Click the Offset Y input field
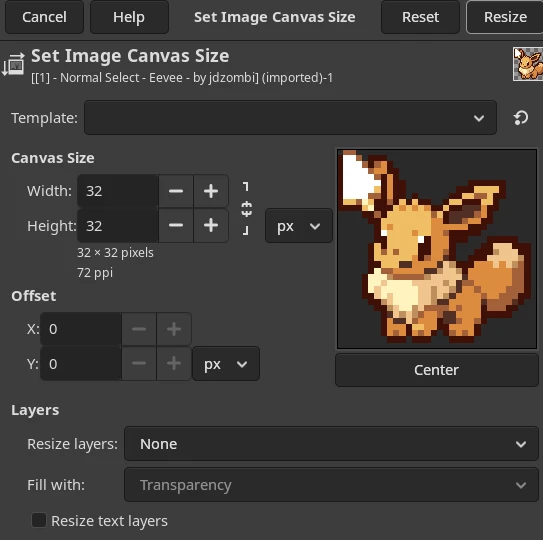Image resolution: width=543 pixels, height=540 pixels. point(81,364)
